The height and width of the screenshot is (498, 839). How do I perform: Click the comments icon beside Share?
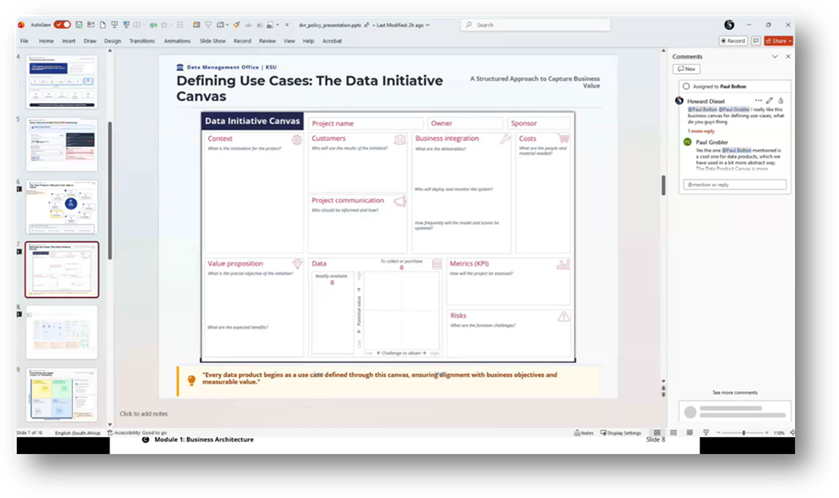tap(756, 41)
